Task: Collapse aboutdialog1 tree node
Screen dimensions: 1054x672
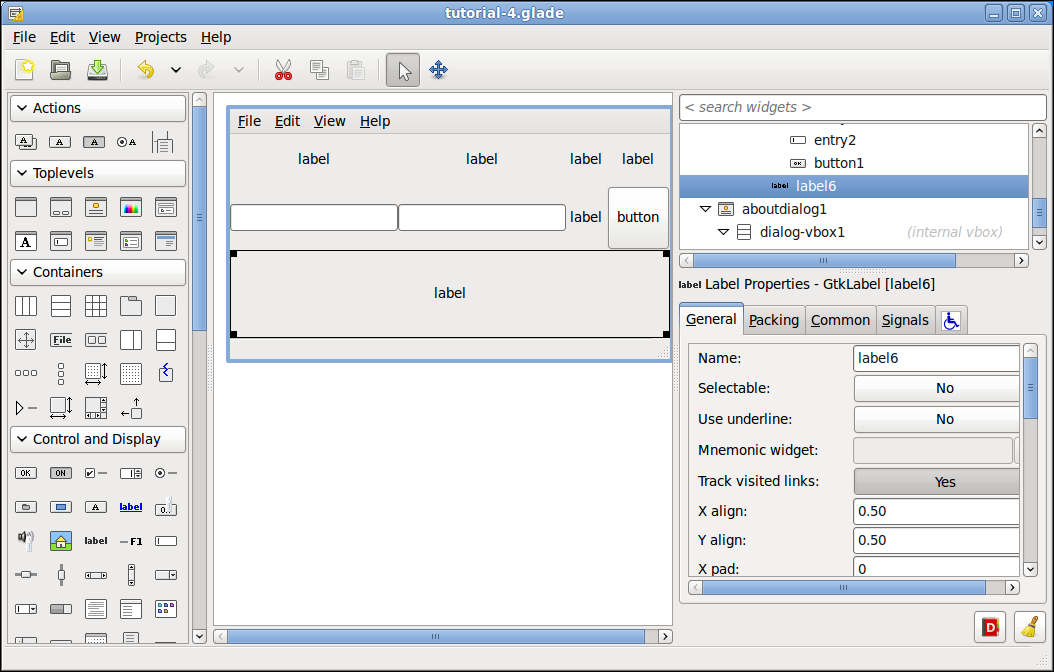Action: pyautogui.click(x=705, y=209)
